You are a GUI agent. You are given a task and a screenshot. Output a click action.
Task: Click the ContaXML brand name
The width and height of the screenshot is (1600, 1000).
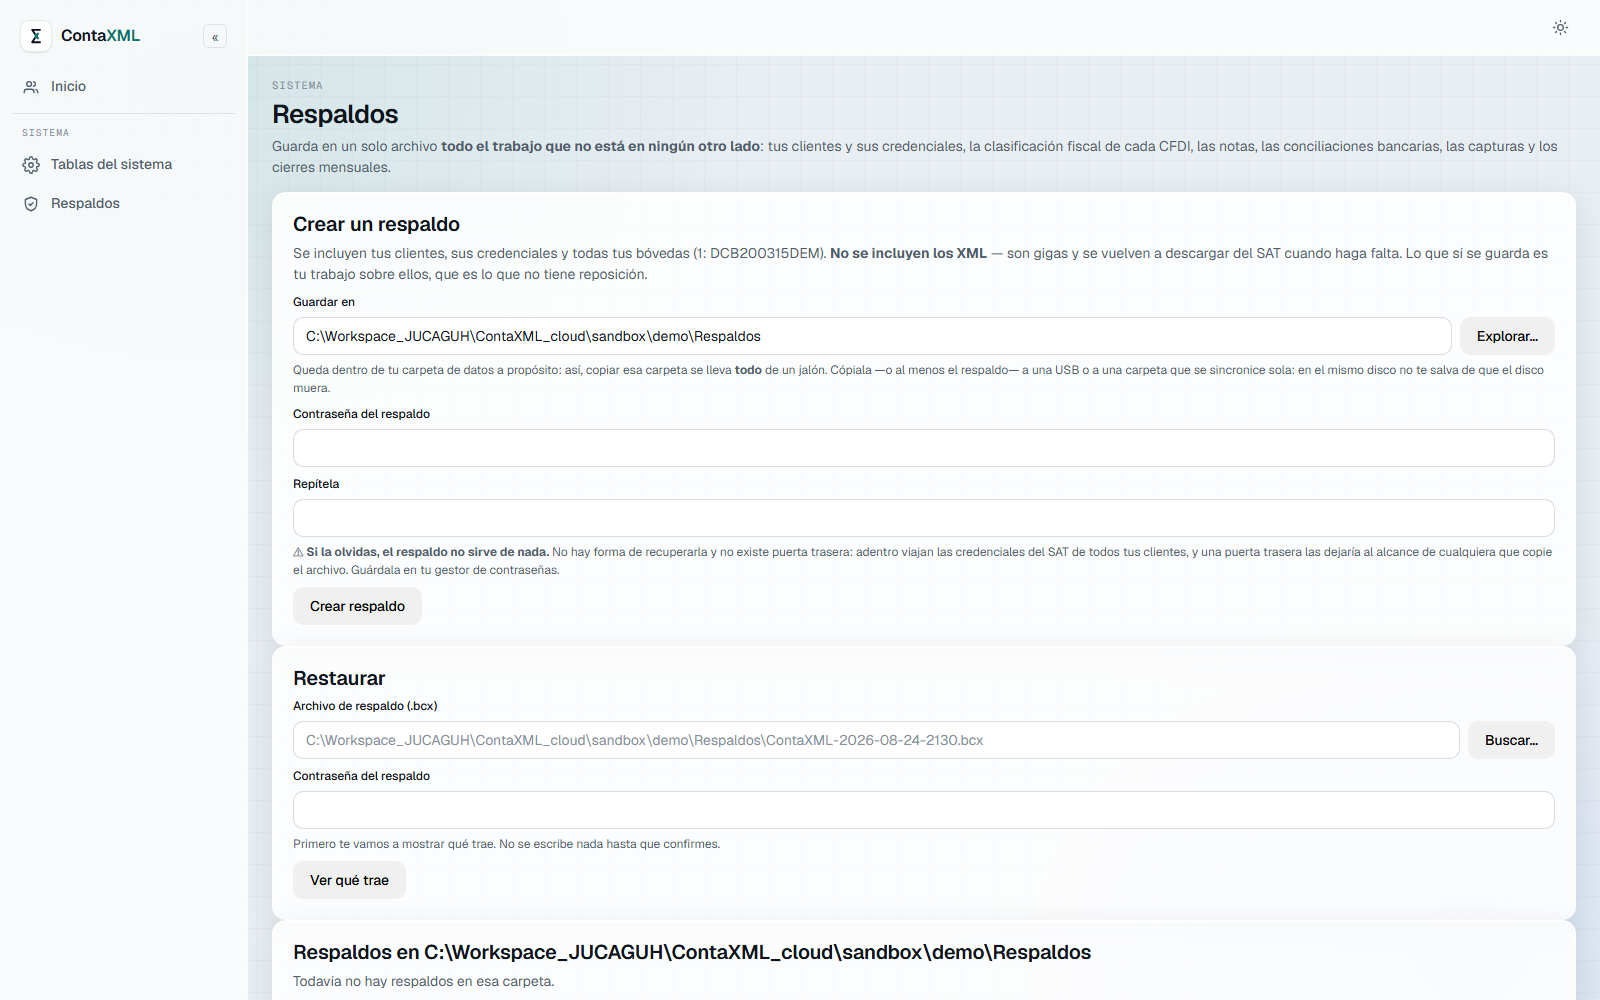click(100, 36)
